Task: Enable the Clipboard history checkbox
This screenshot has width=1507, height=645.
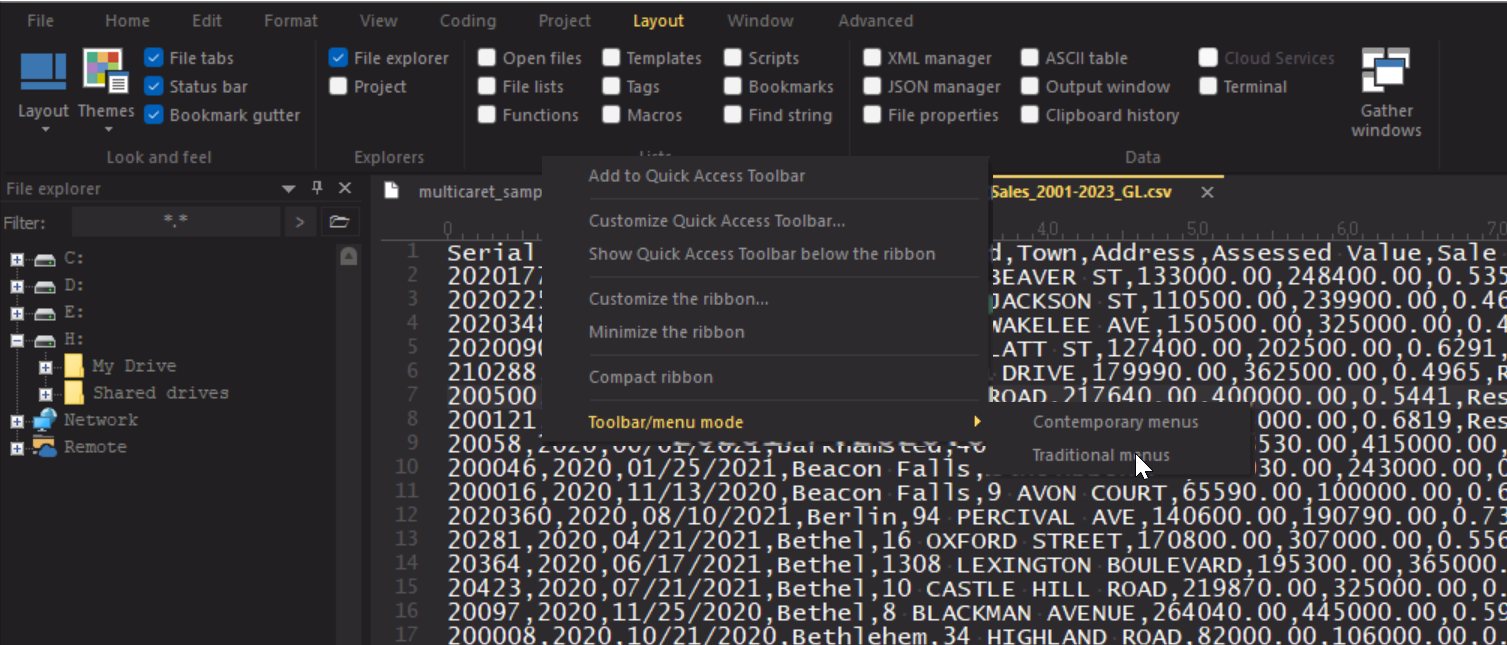Action: point(1030,115)
